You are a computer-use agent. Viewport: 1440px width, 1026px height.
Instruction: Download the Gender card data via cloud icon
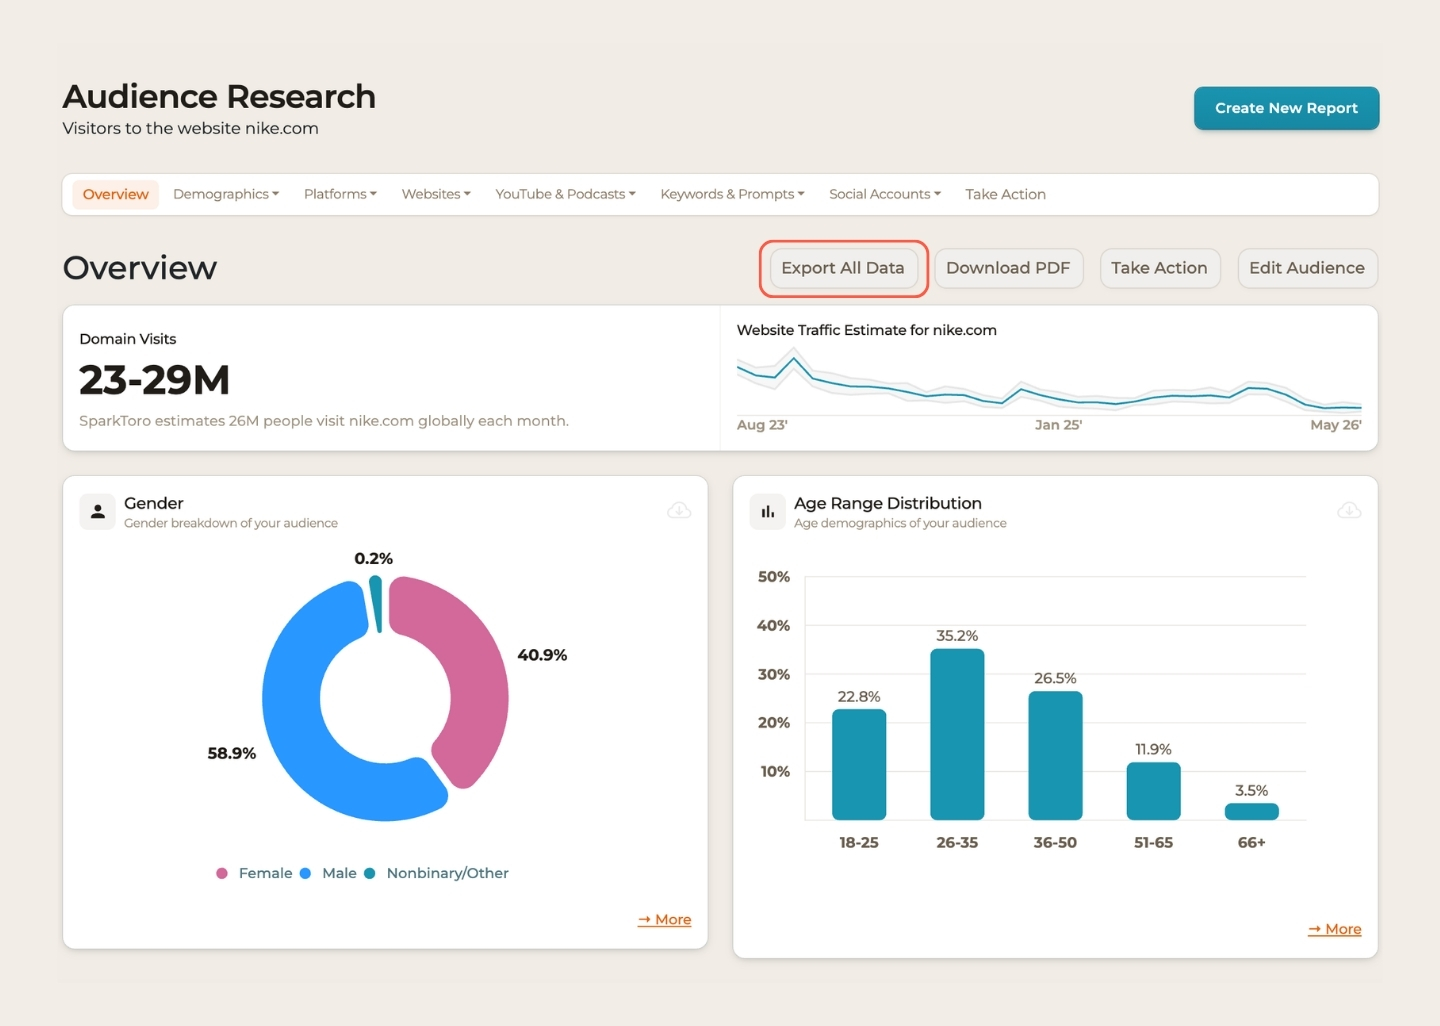(679, 511)
